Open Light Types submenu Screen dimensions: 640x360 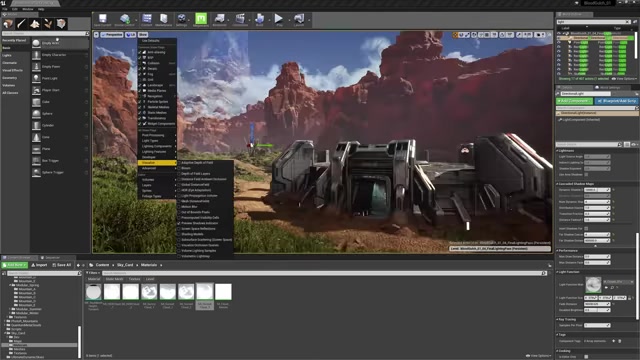coord(157,141)
